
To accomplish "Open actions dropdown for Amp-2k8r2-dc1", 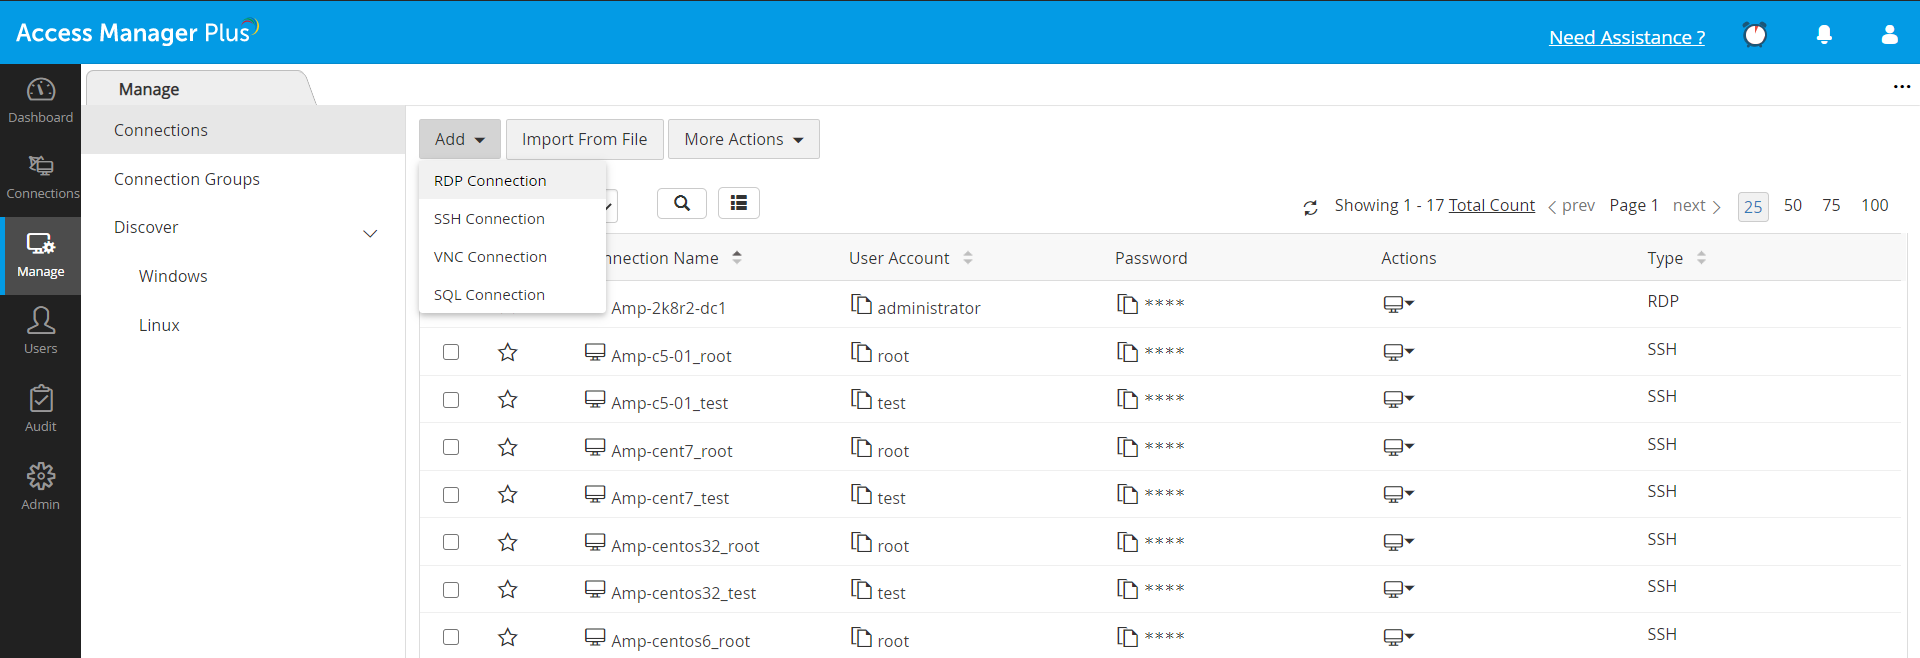I will (x=1399, y=303).
